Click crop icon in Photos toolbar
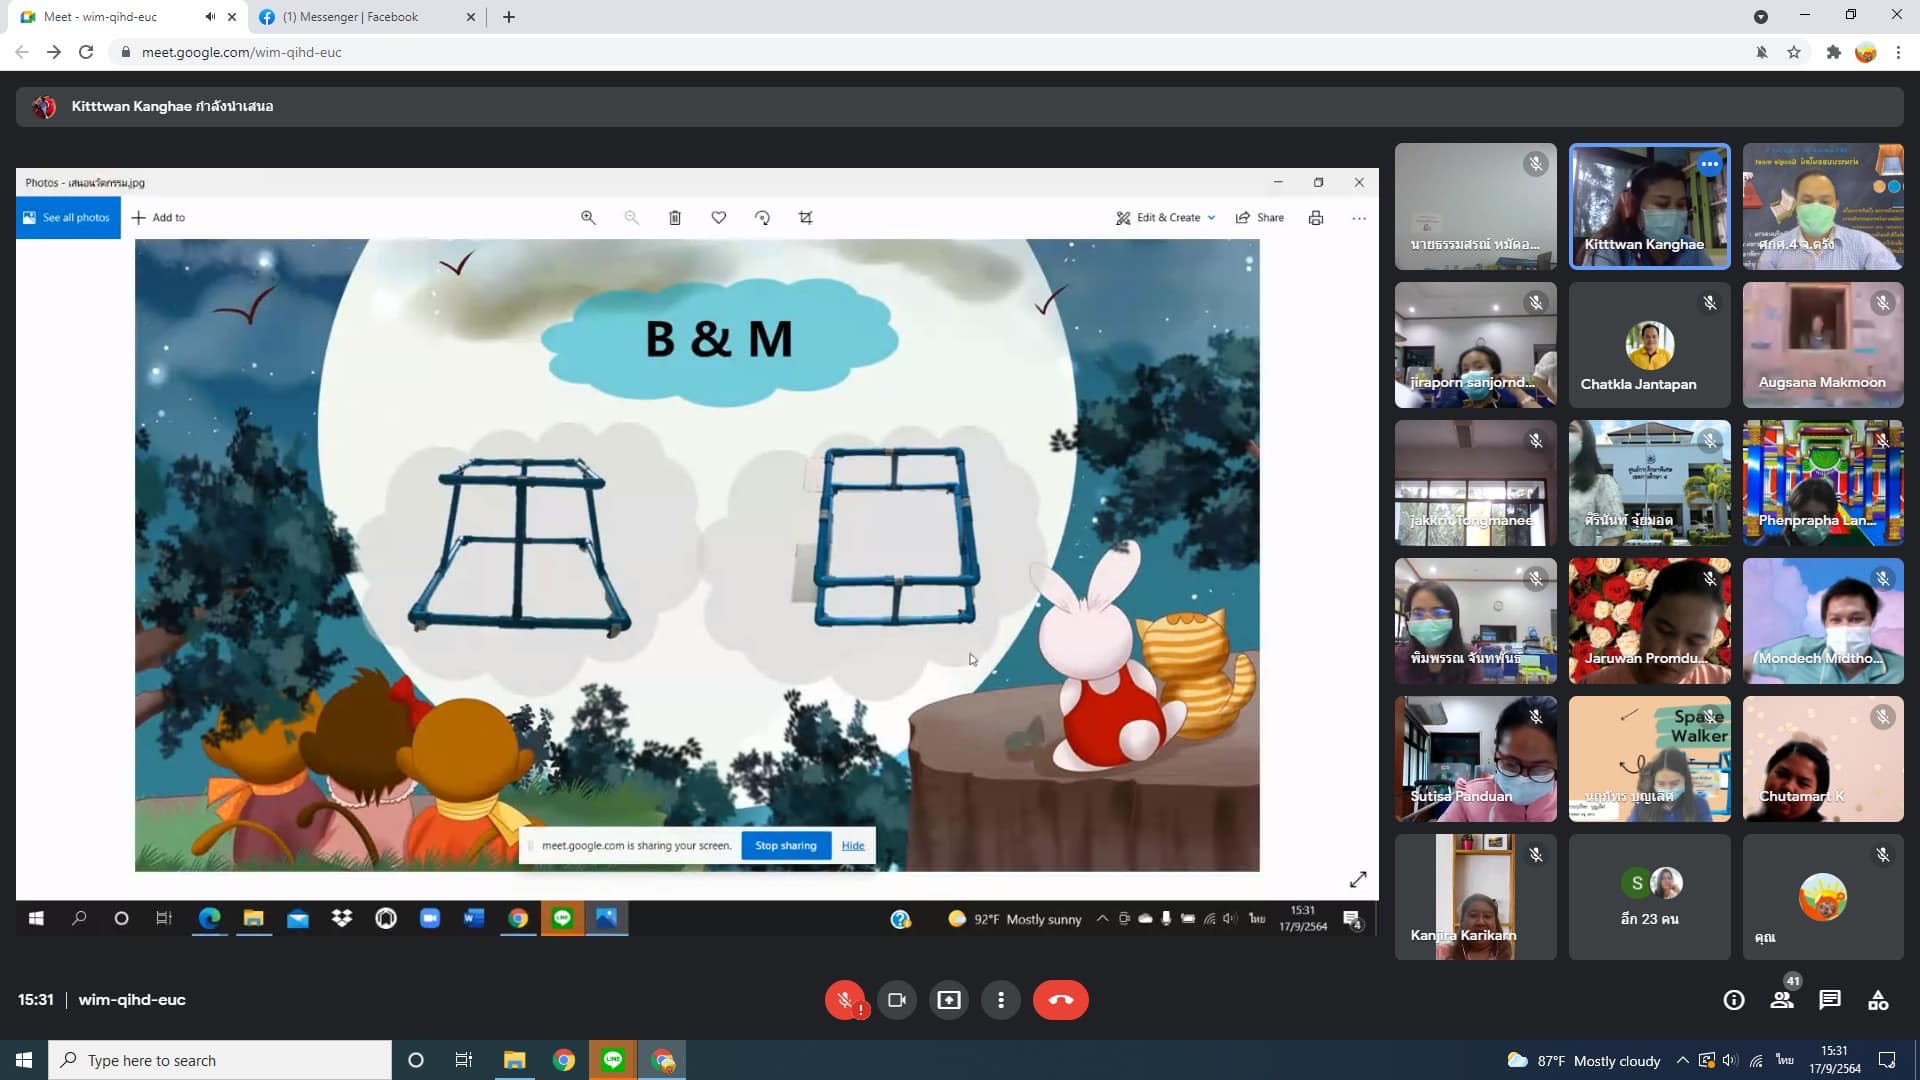This screenshot has width=1920, height=1080. coord(806,217)
